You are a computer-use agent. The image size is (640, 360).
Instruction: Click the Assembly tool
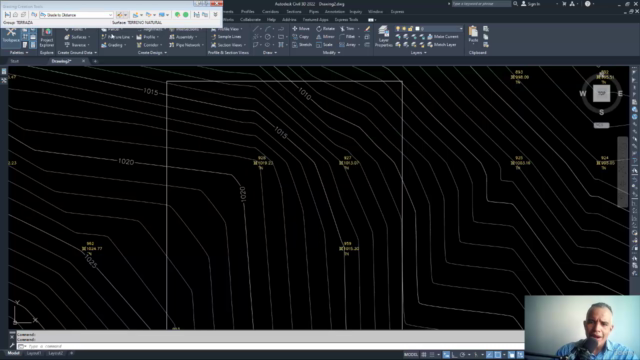183,37
